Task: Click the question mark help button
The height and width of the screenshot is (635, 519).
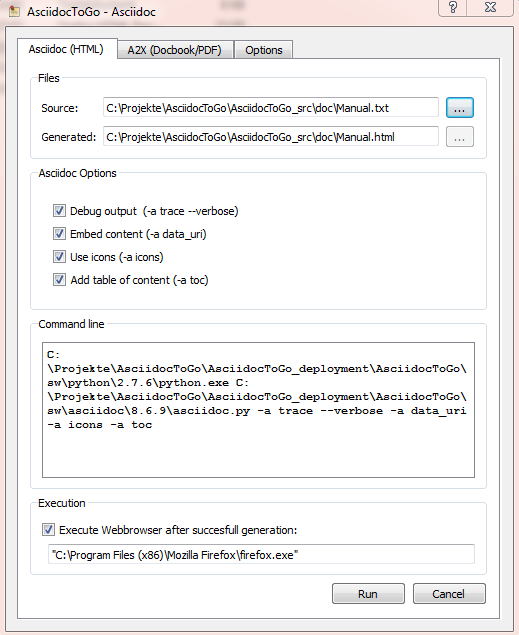Action: (453, 7)
